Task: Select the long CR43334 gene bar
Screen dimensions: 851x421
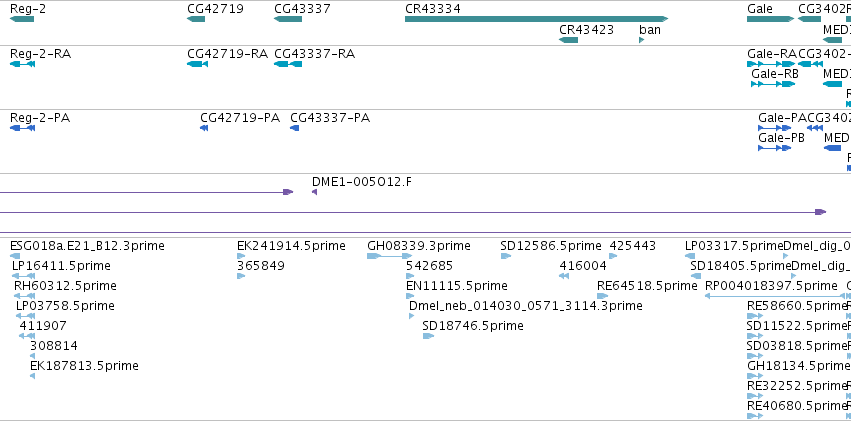Action: pyautogui.click(x=536, y=19)
